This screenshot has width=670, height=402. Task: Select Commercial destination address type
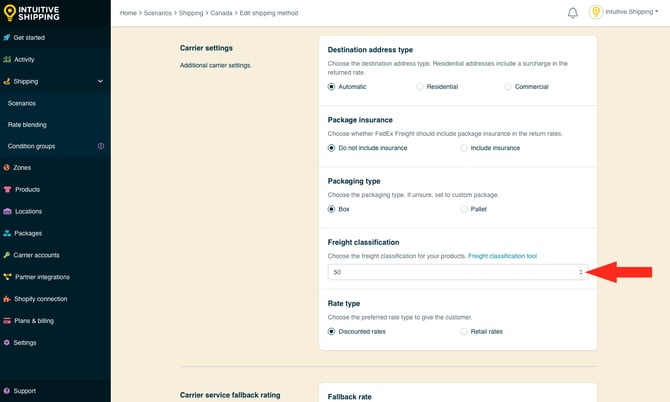point(508,87)
